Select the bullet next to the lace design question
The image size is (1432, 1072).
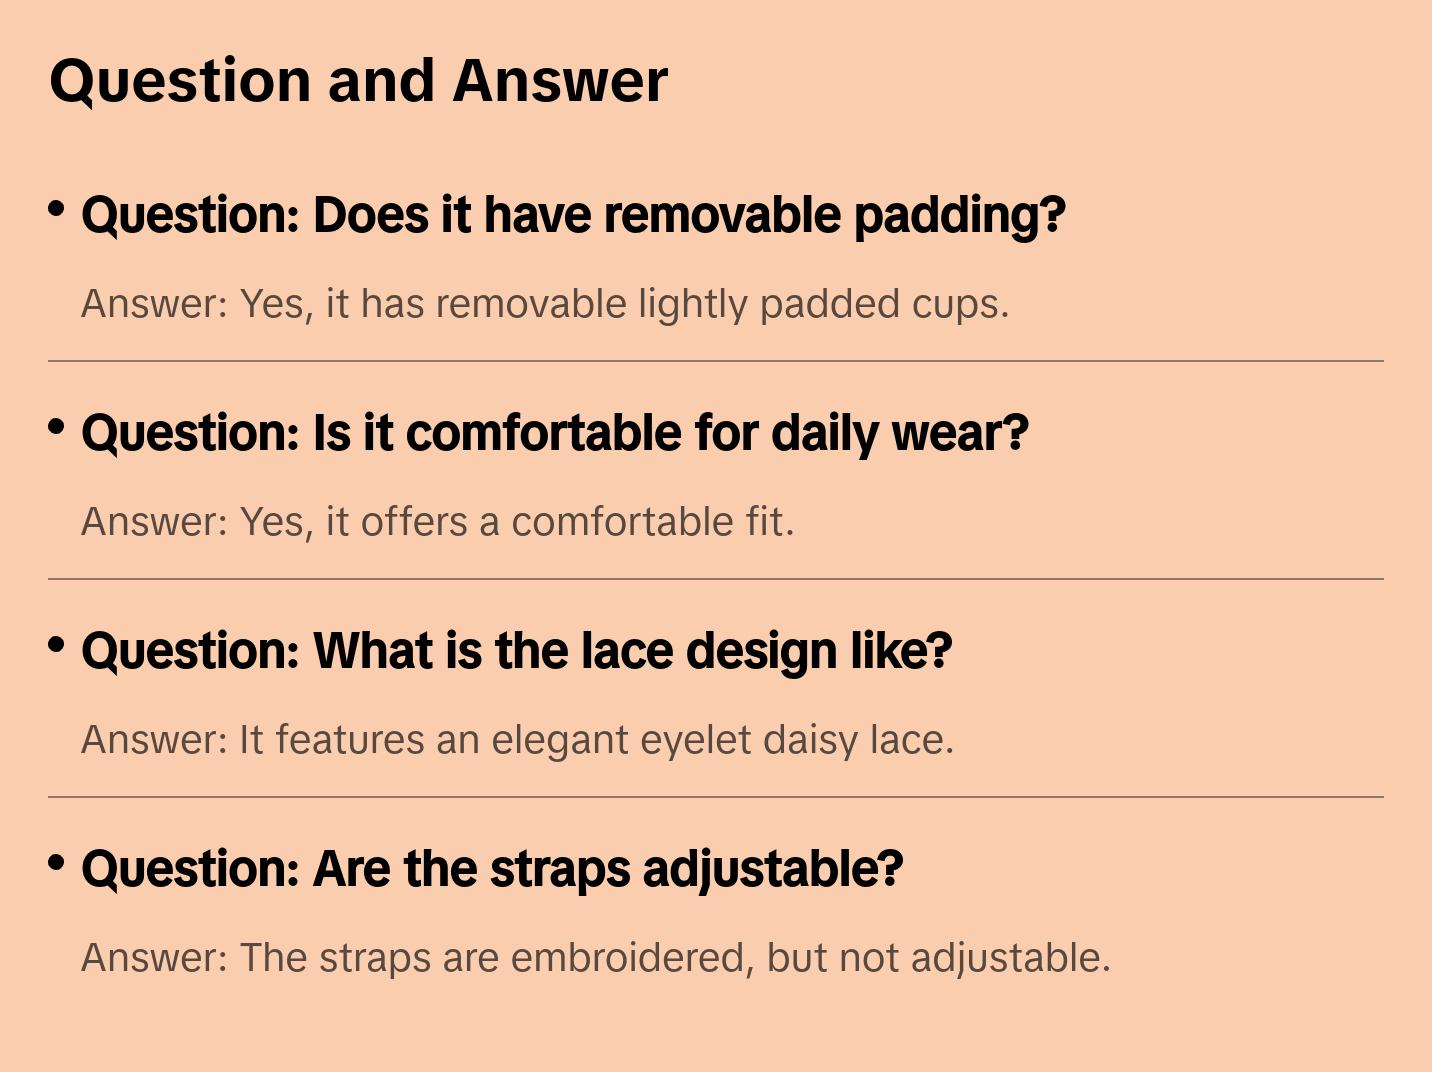pyautogui.click(x=57, y=645)
